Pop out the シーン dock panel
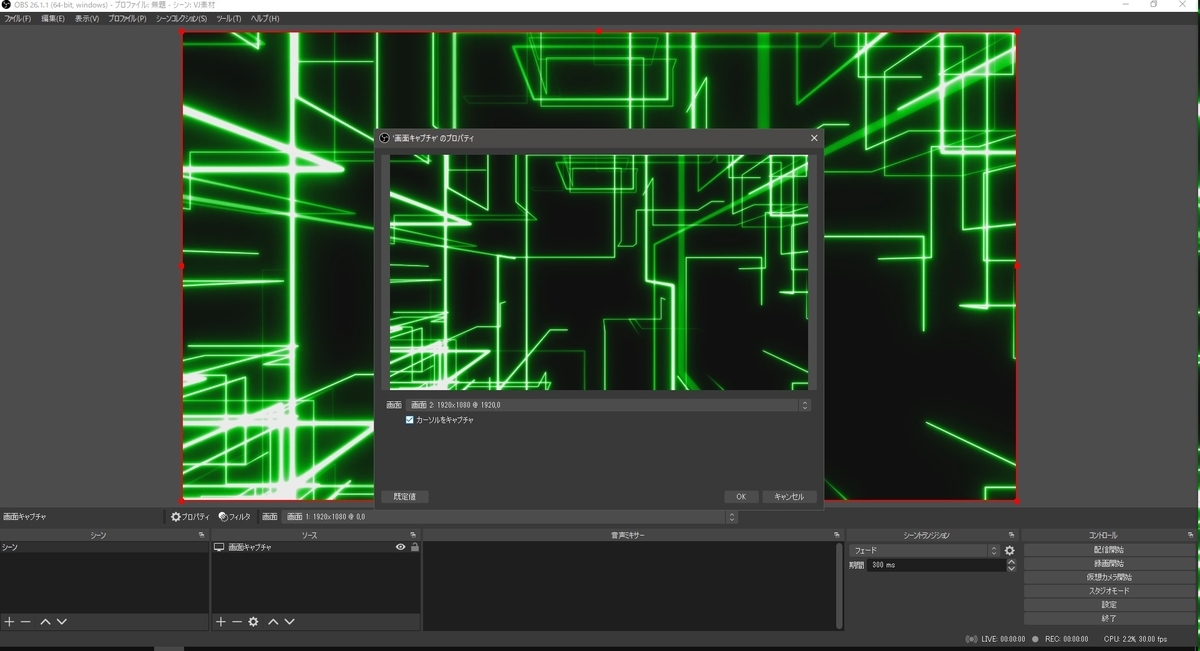1200x651 pixels. 202,535
